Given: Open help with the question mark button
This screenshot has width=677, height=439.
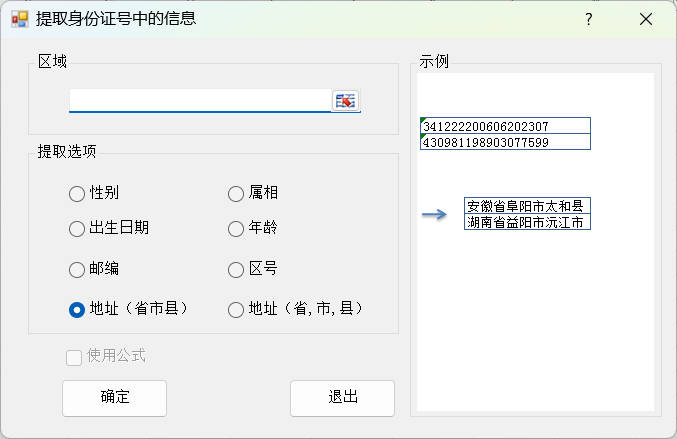Looking at the screenshot, I should tap(589, 19).
